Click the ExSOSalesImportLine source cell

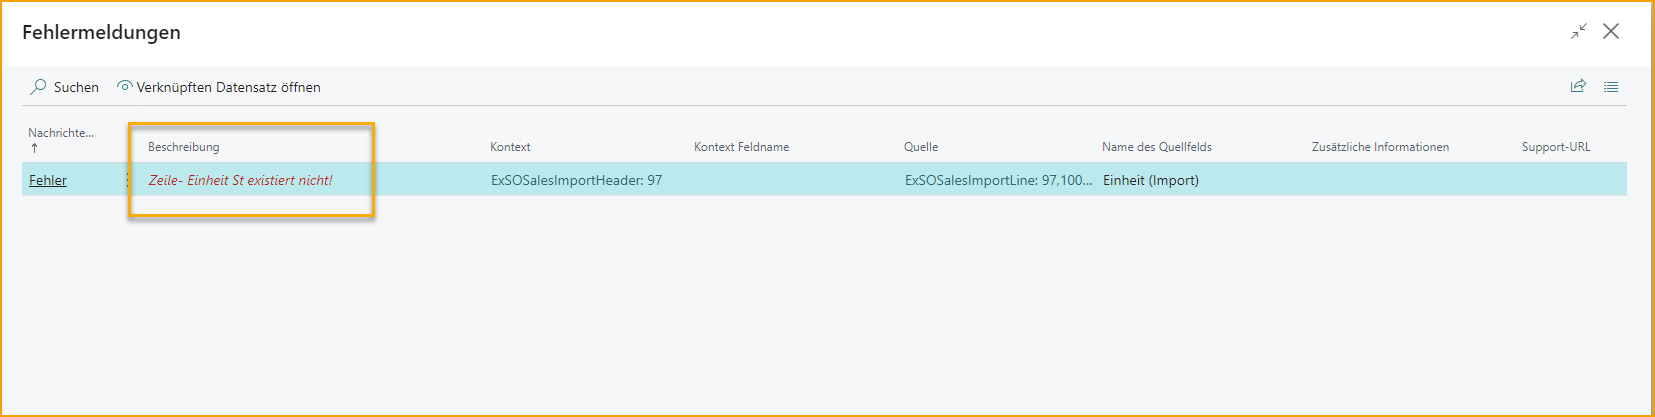[997, 180]
